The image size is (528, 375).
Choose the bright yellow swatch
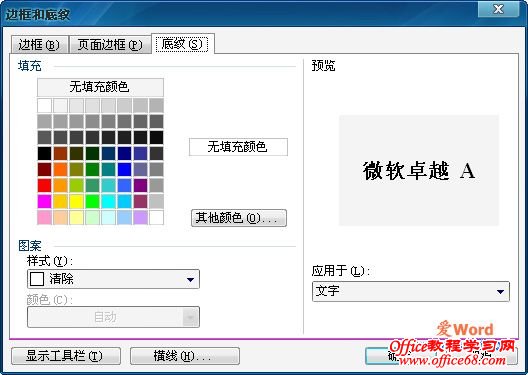tap(76, 201)
